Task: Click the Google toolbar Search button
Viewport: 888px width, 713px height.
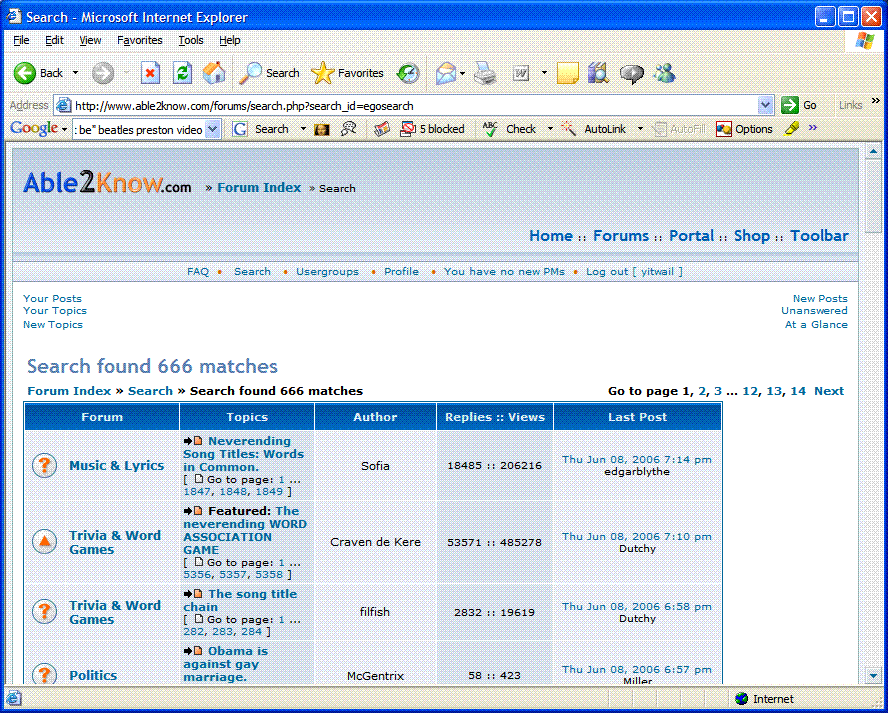Action: point(262,129)
